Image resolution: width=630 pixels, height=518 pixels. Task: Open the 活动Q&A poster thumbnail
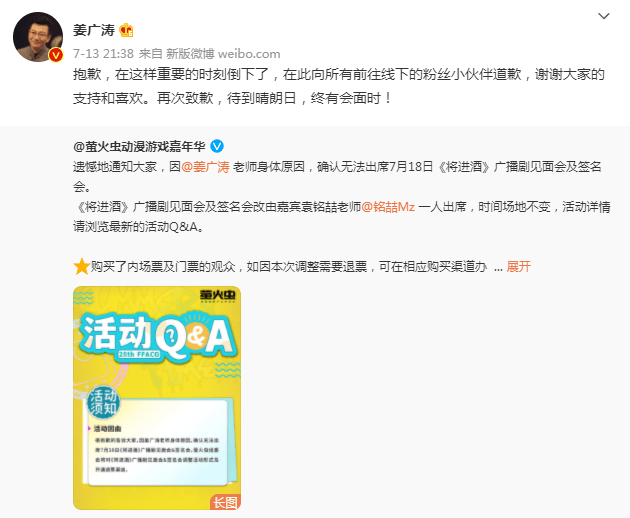[x=157, y=398]
